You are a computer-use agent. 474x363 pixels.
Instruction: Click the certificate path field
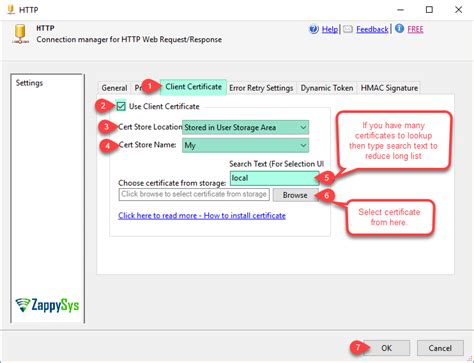(194, 194)
